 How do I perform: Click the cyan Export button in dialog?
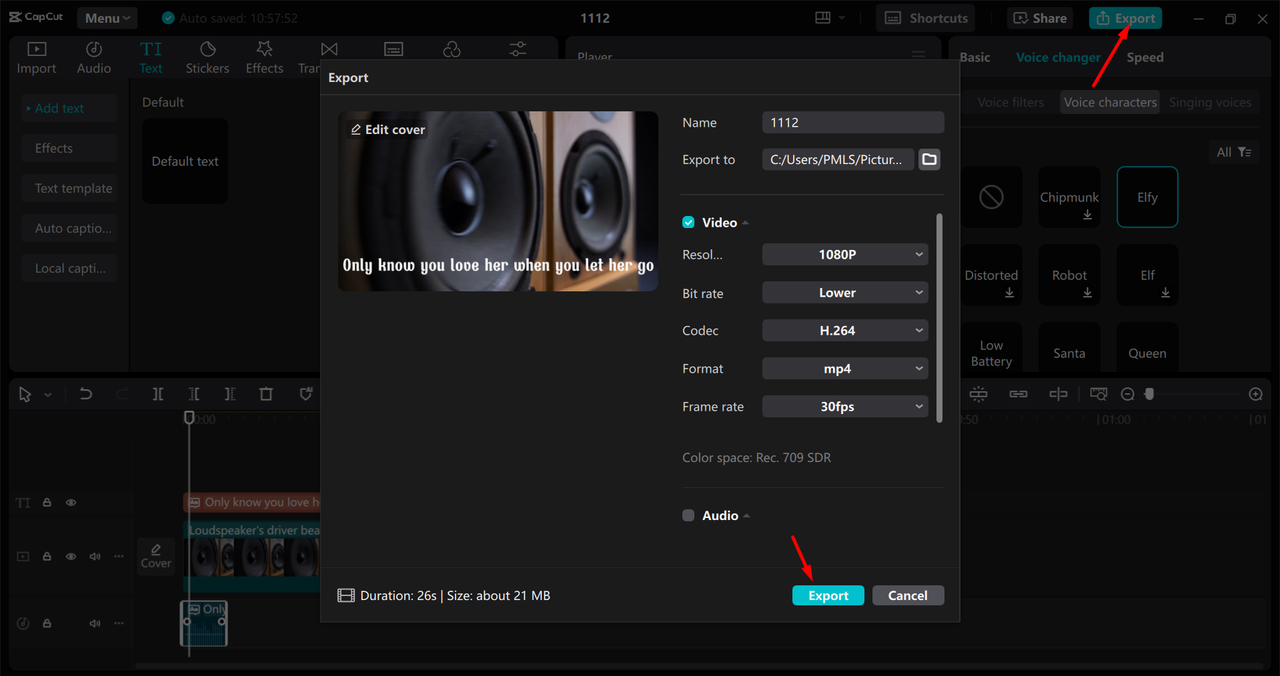click(828, 595)
